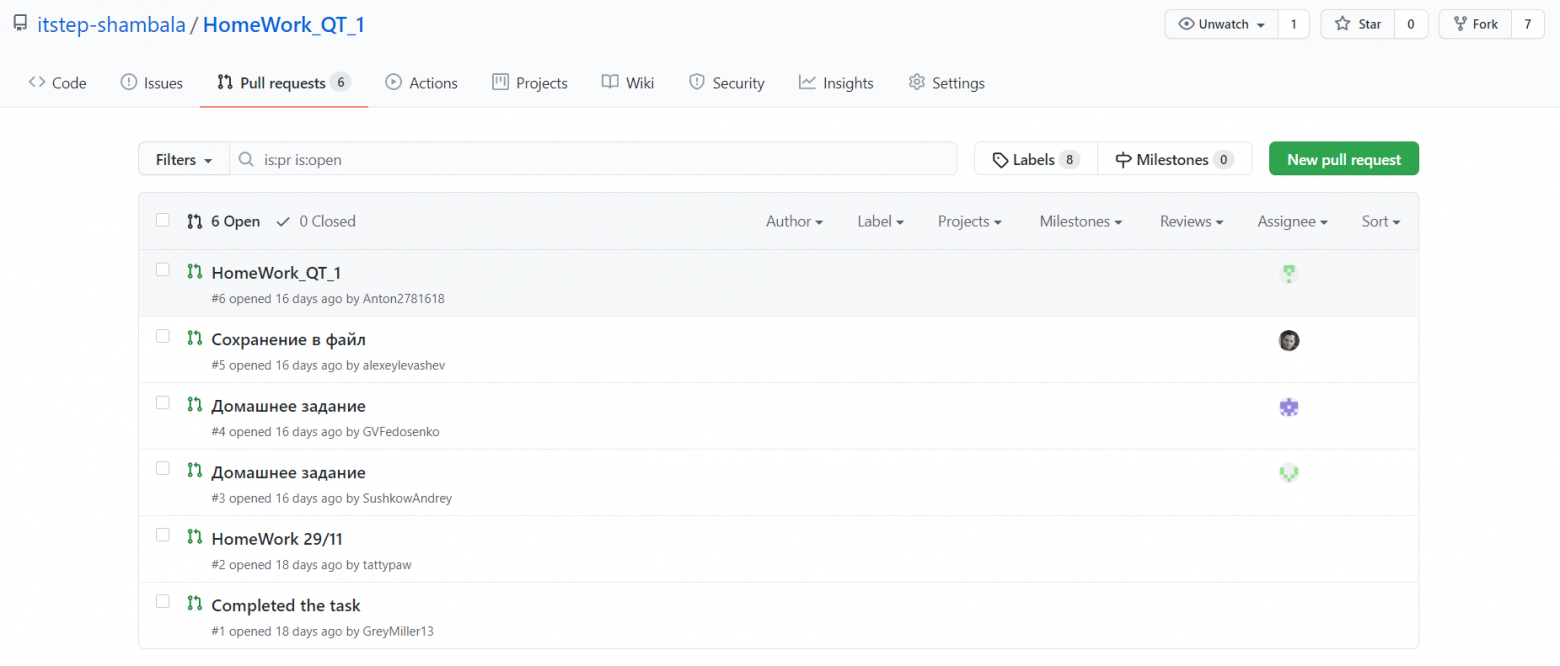The height and width of the screenshot is (666, 1560).
Task: Switch to the Code tab
Action: coord(58,83)
